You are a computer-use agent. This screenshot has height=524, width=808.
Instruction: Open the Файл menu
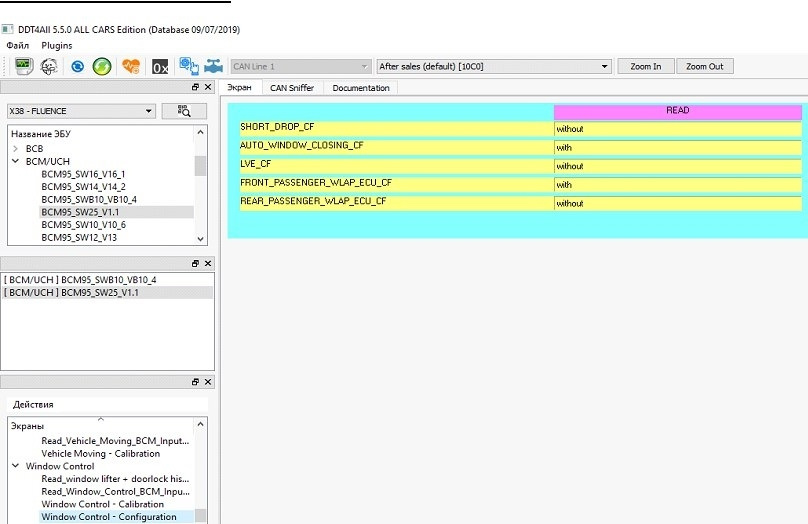click(18, 45)
